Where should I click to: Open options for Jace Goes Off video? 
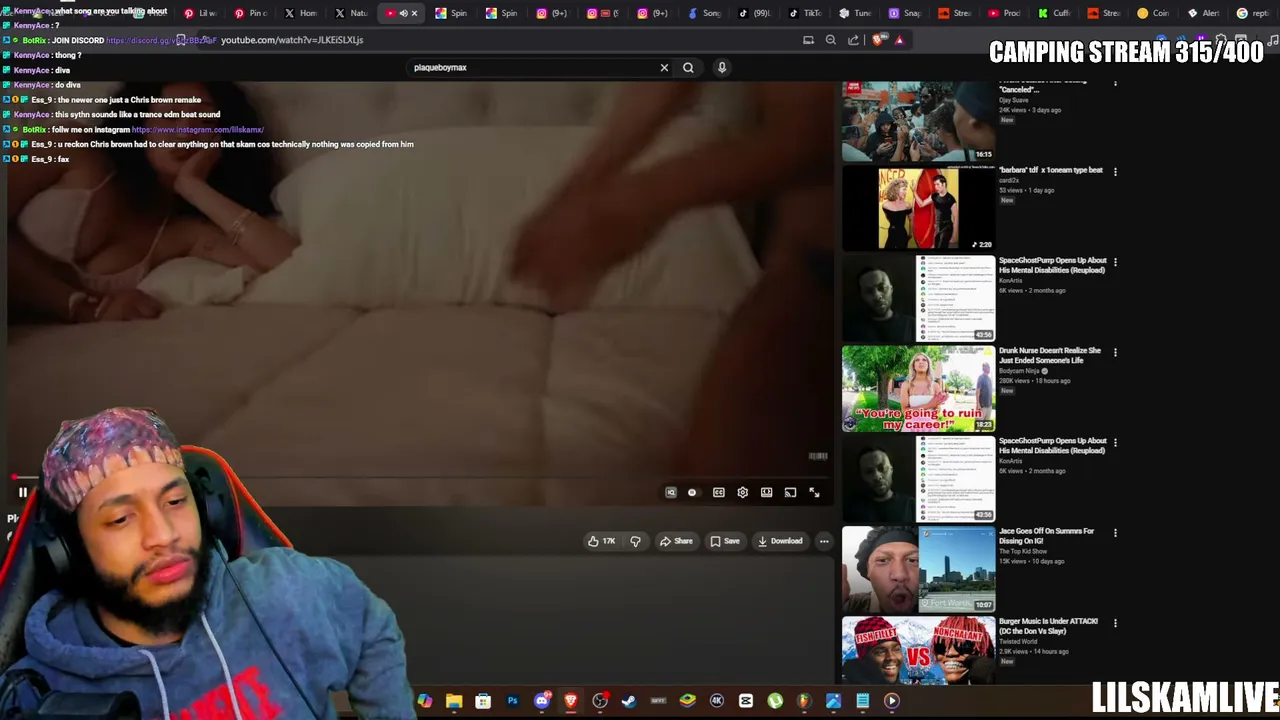[1115, 533]
